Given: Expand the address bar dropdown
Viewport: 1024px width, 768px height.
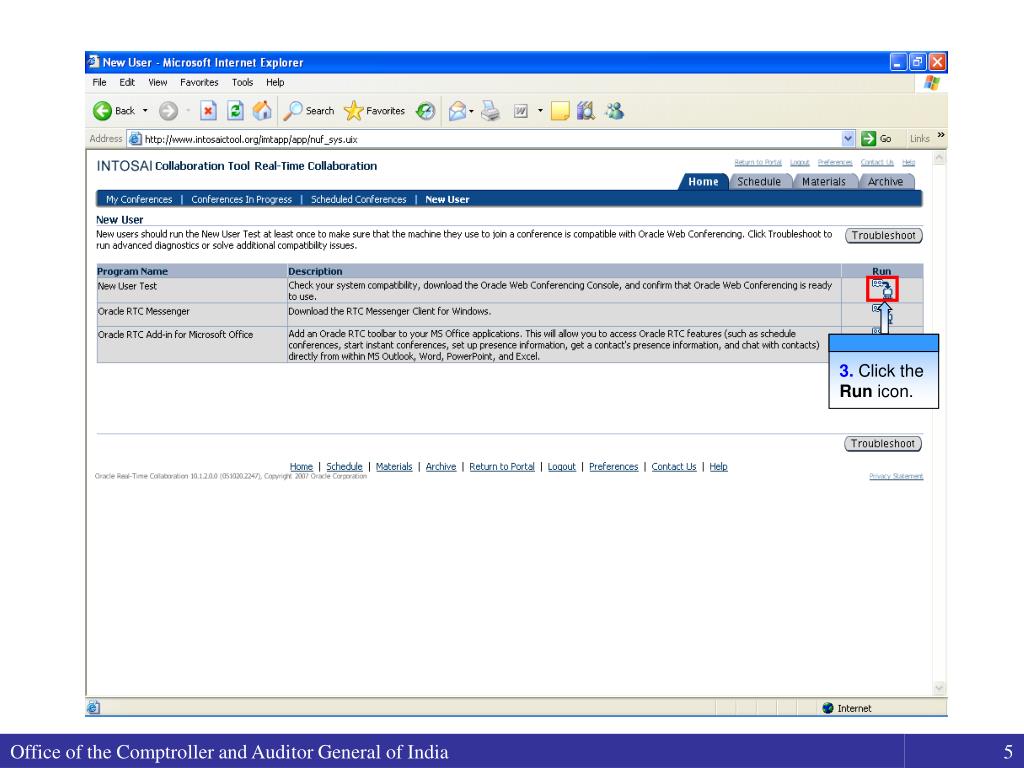Looking at the screenshot, I should click(848, 138).
